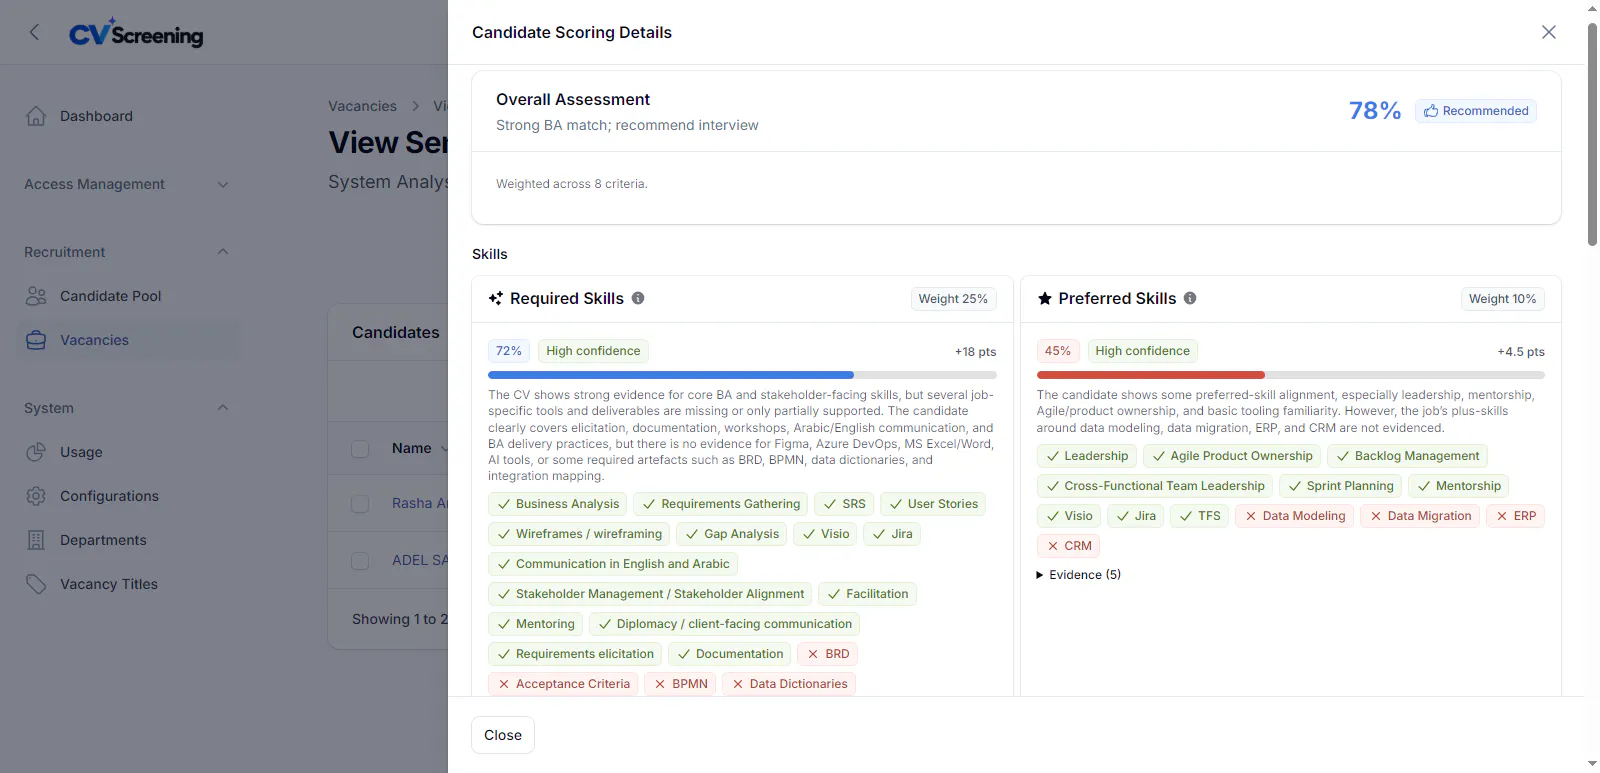Collapse the System section chevron
The height and width of the screenshot is (773, 1600).
(x=223, y=408)
